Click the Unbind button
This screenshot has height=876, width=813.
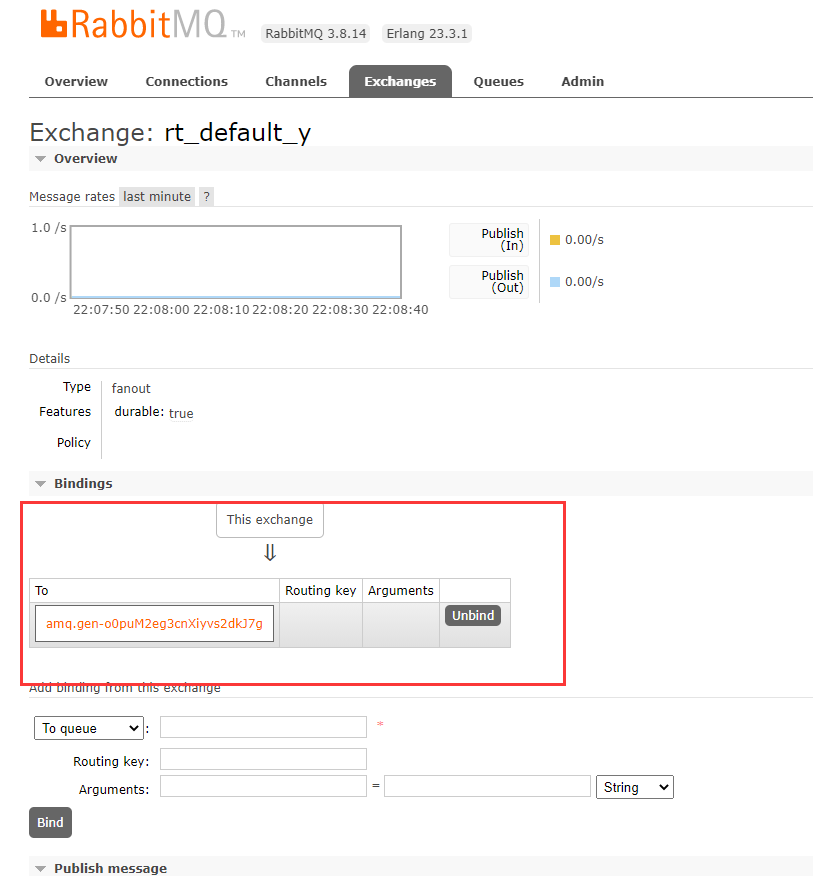click(473, 615)
